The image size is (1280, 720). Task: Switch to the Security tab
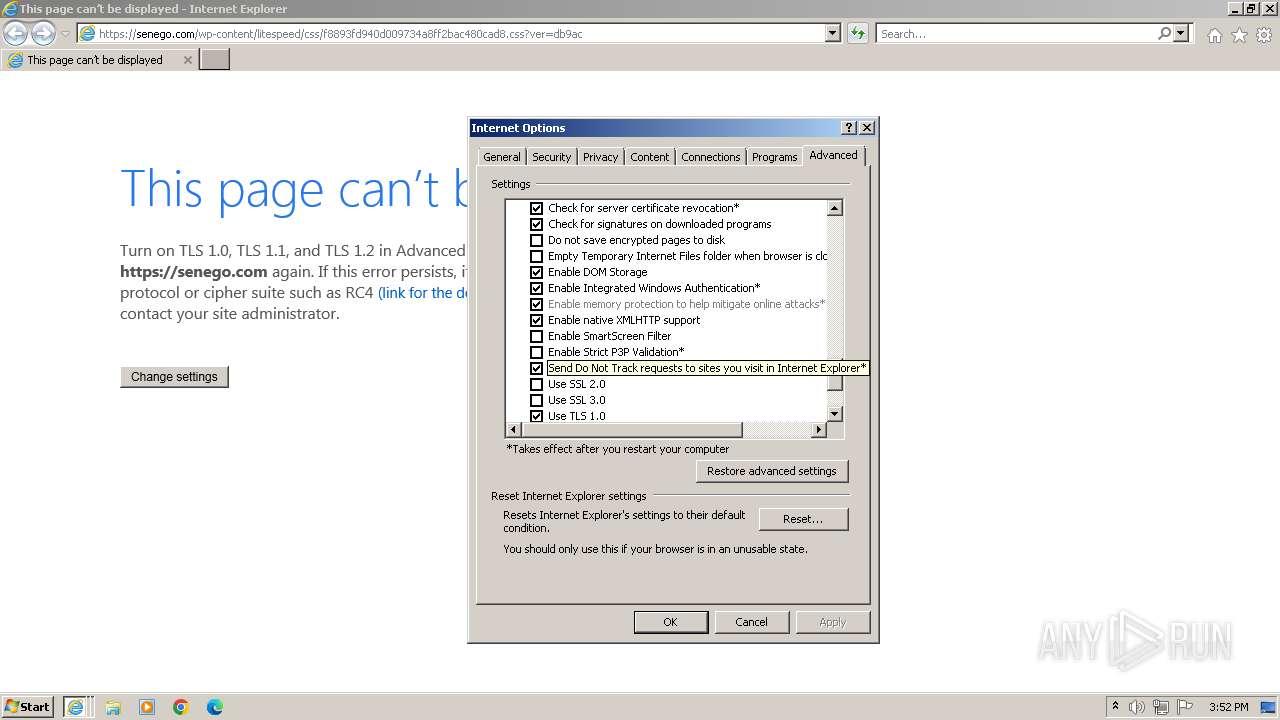[551, 157]
